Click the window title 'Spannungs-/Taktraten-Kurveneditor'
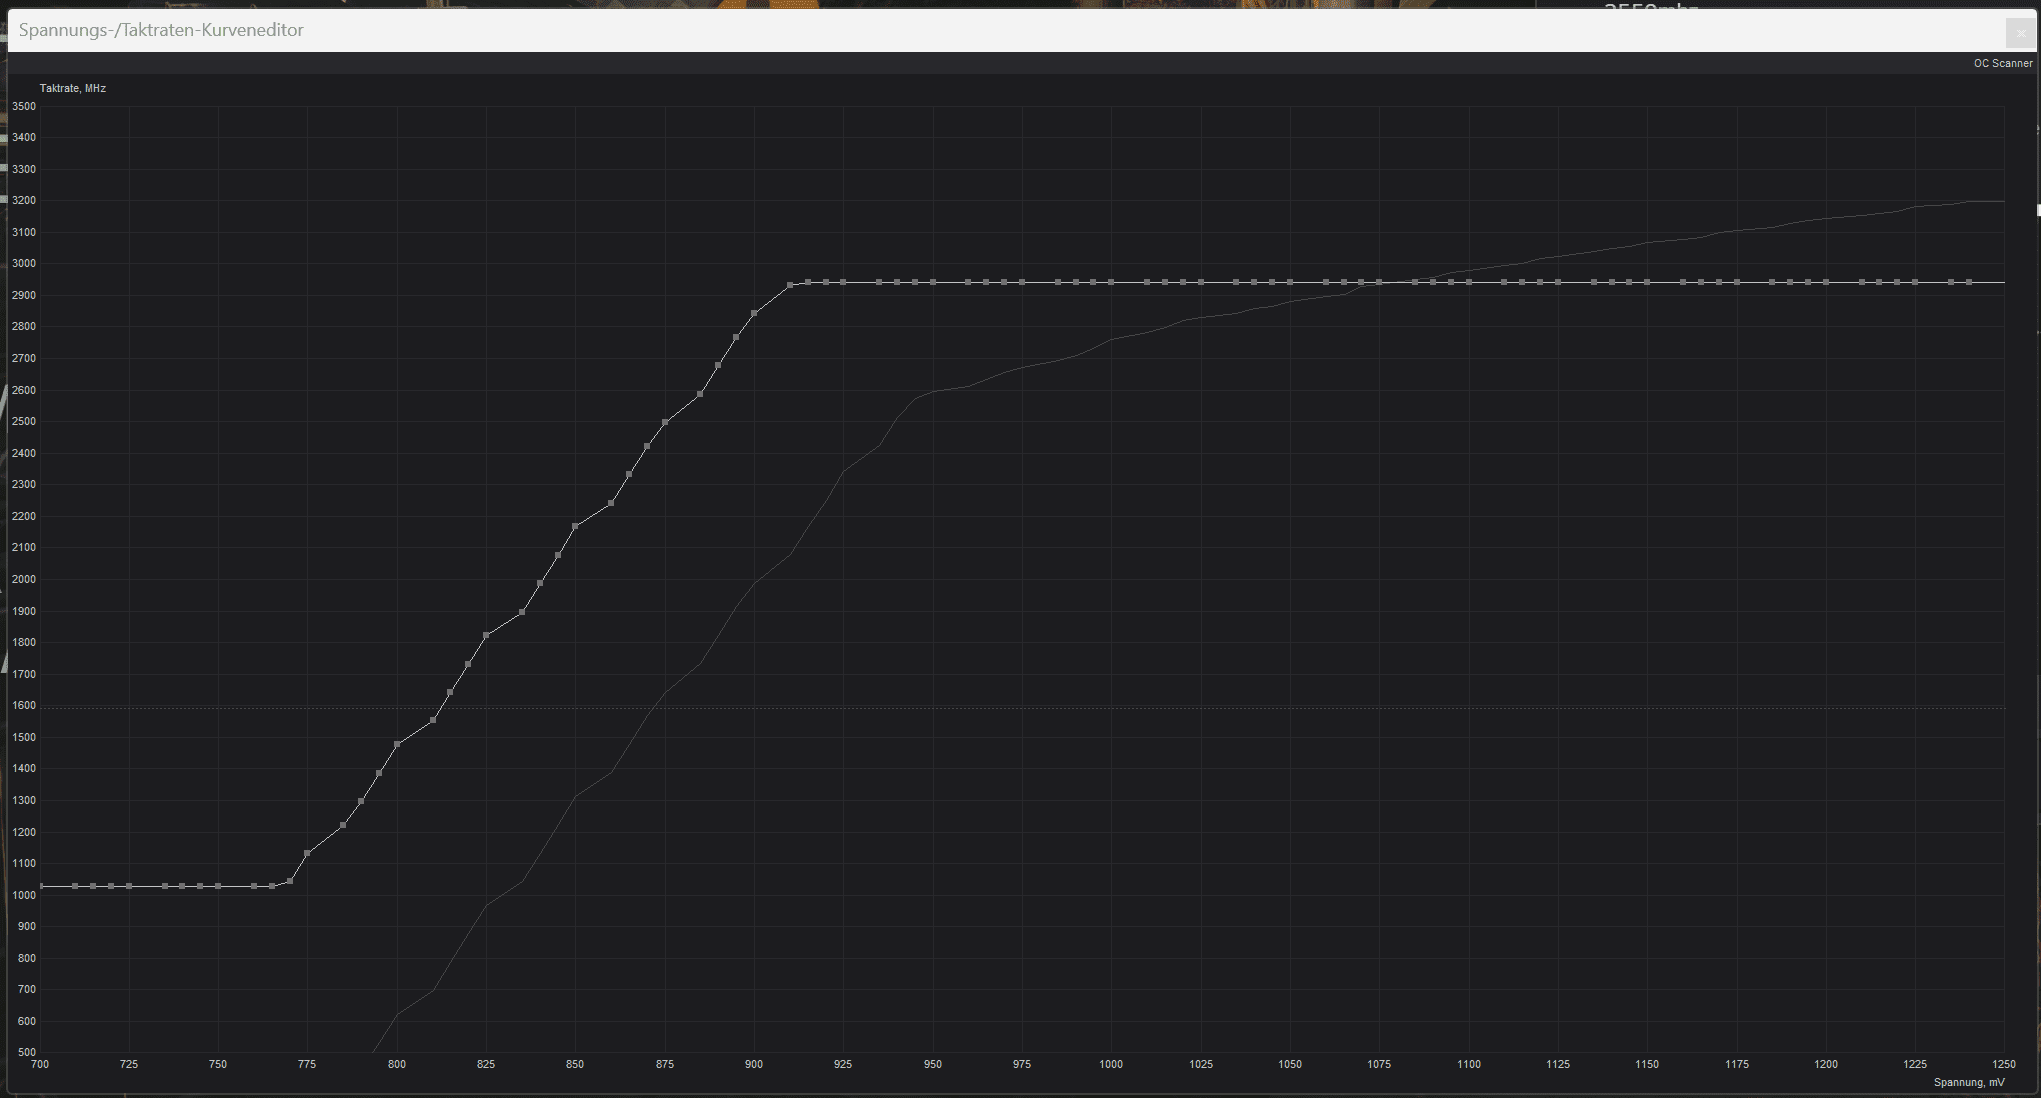The width and height of the screenshot is (2041, 1098). 161,30
